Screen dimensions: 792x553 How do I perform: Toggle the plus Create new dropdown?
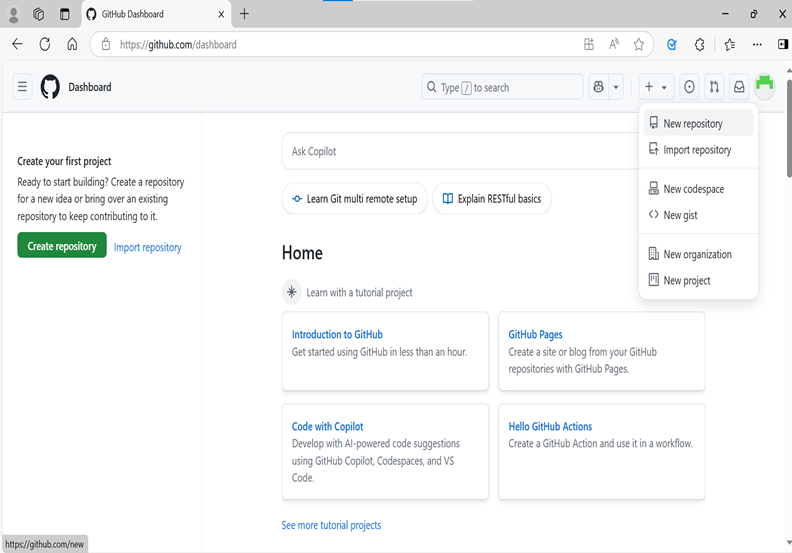pyautogui.click(x=655, y=87)
